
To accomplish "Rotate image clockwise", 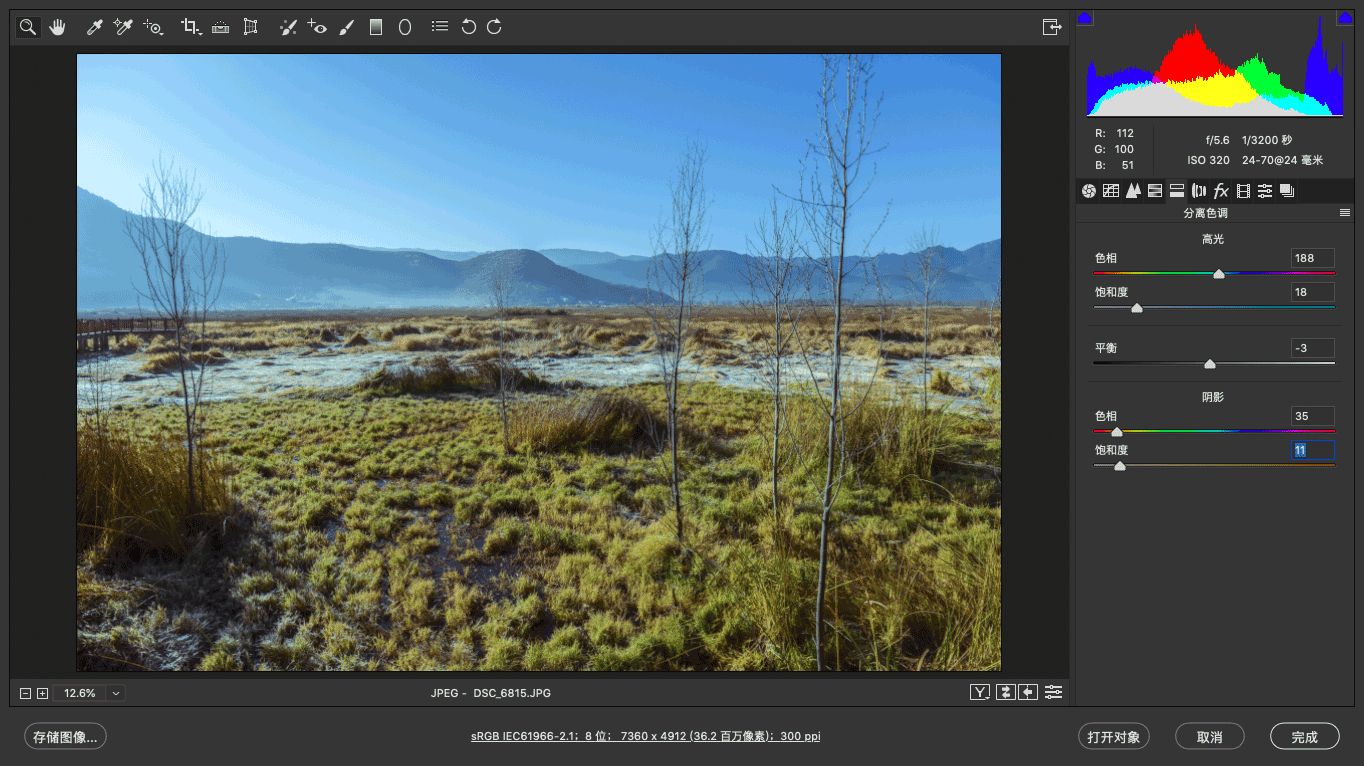I will pos(494,28).
